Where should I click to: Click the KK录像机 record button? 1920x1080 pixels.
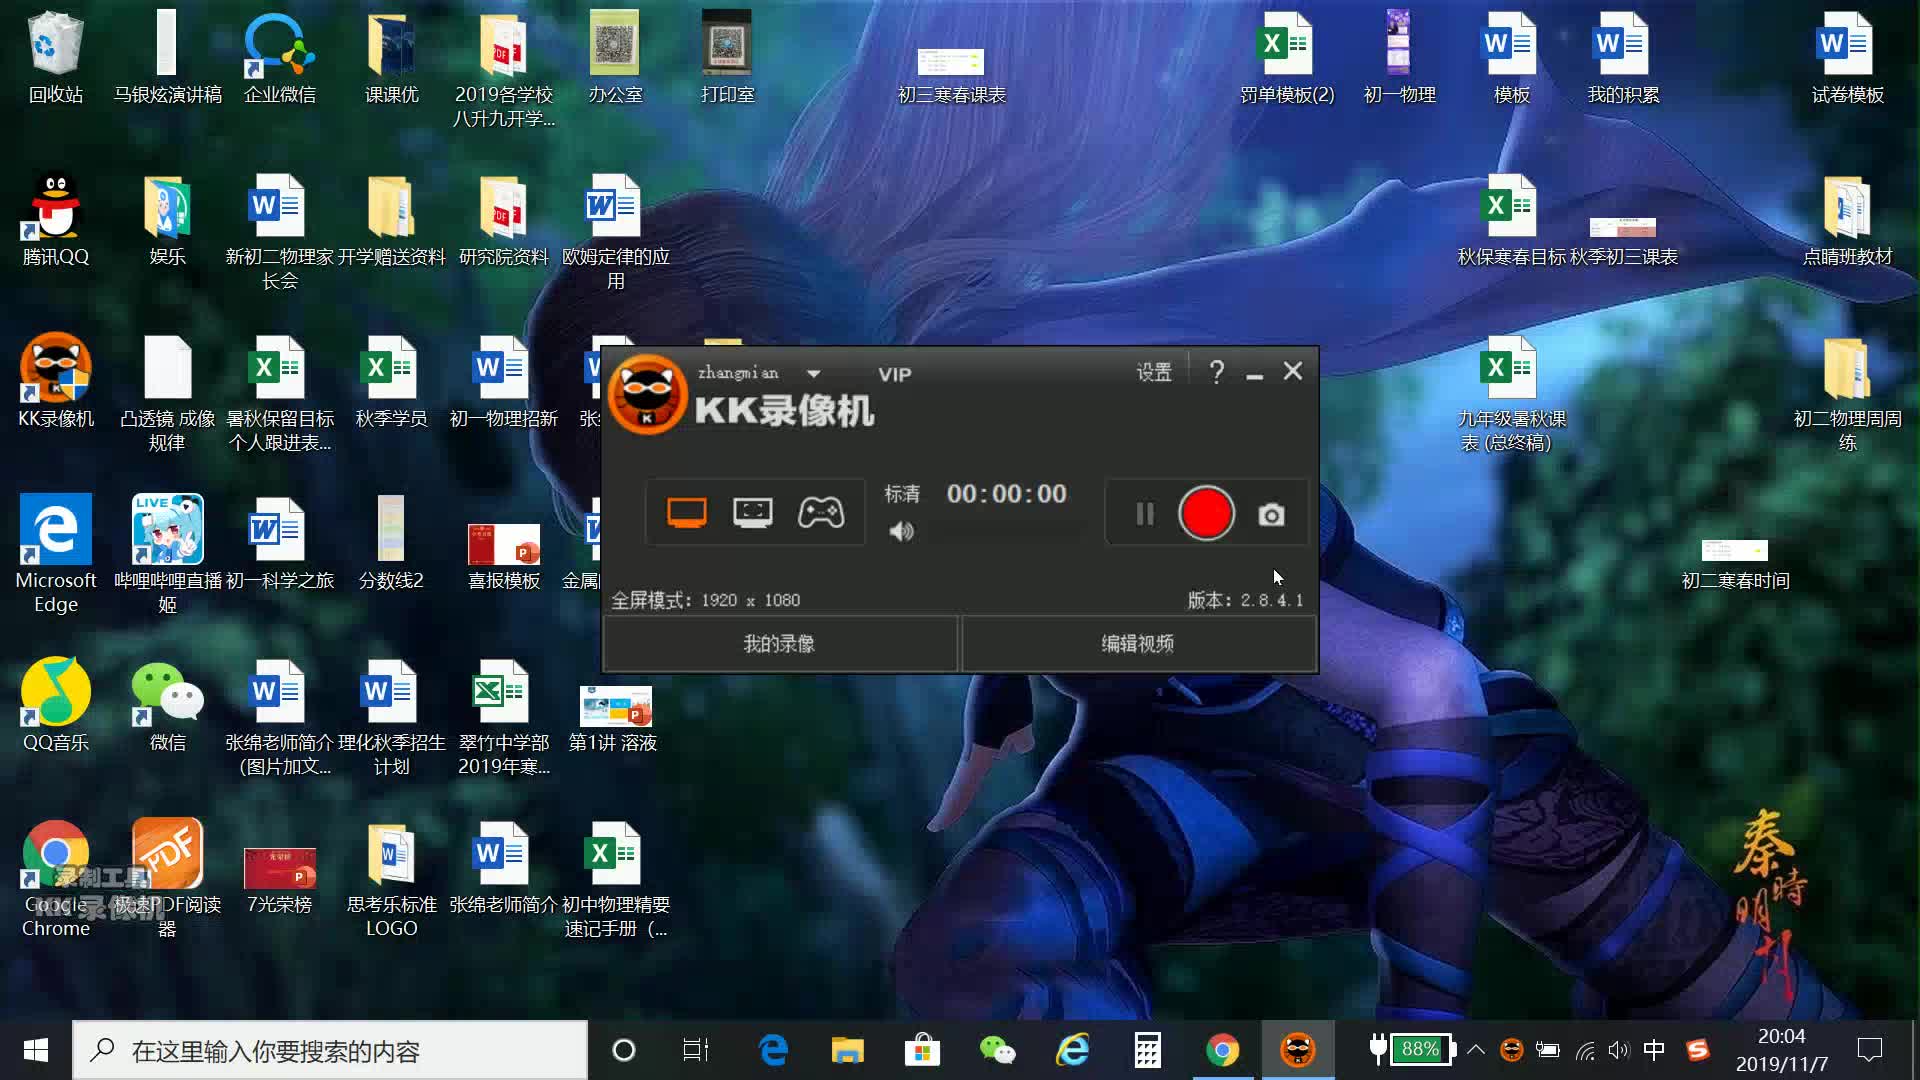pos(1203,513)
